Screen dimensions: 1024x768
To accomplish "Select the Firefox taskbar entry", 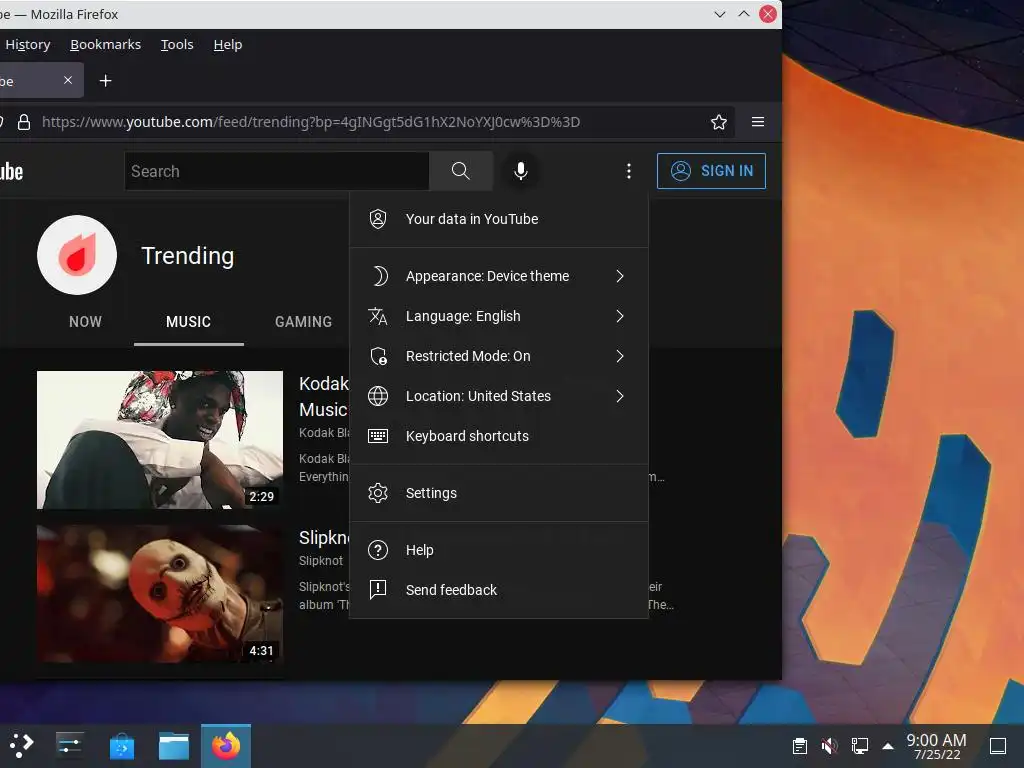I will (226, 746).
